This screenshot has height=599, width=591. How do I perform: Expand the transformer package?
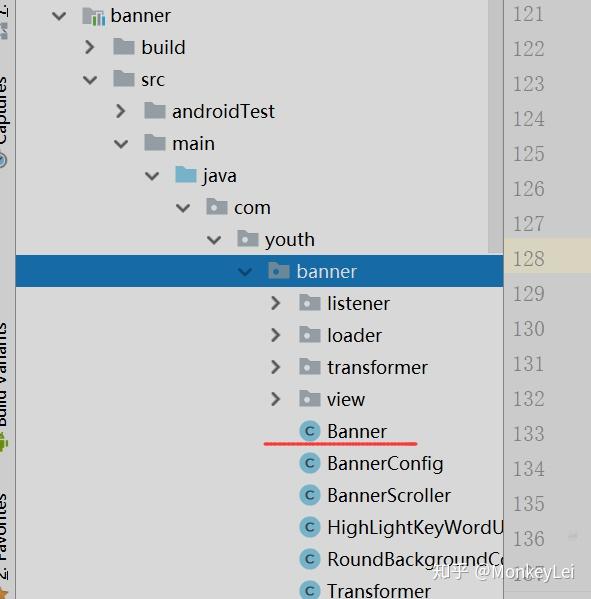click(x=275, y=367)
